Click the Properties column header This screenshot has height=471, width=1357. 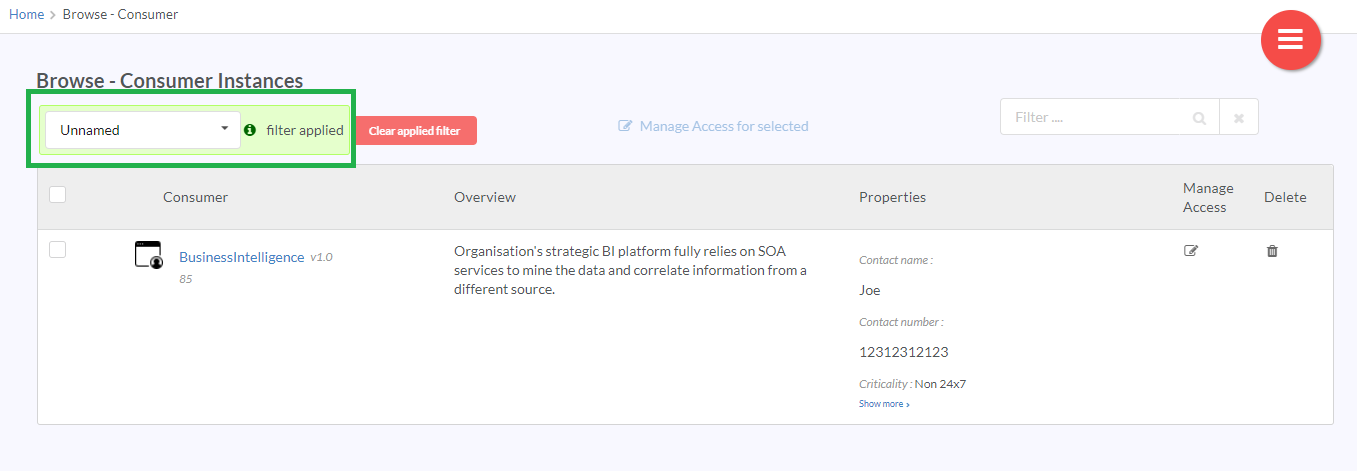click(892, 197)
